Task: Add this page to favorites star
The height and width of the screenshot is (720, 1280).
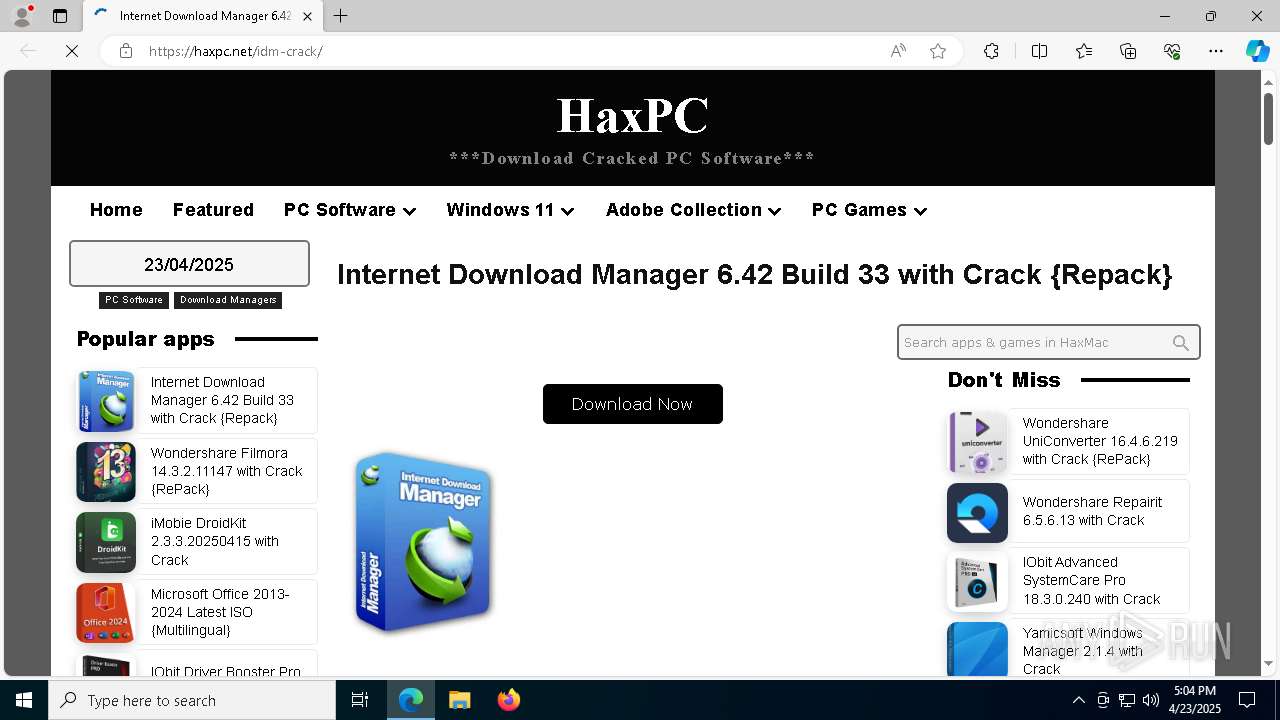Action: [938, 51]
